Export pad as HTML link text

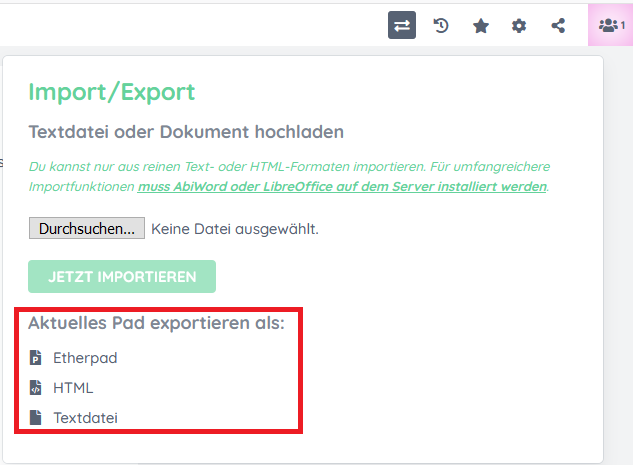pos(73,388)
